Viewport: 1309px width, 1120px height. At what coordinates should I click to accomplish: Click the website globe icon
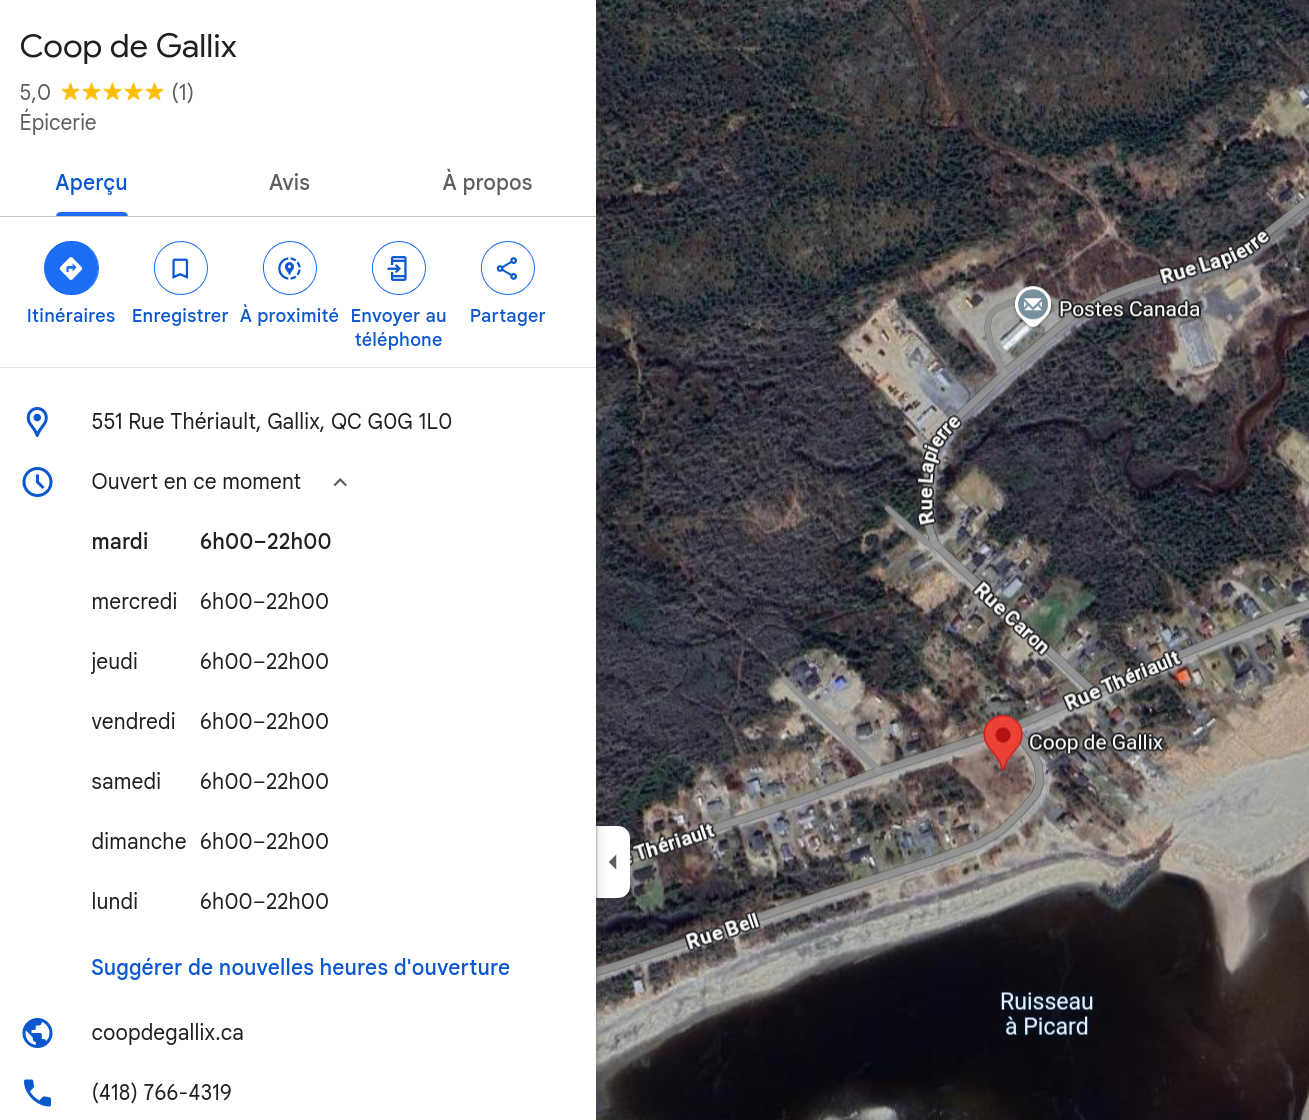click(x=37, y=1032)
